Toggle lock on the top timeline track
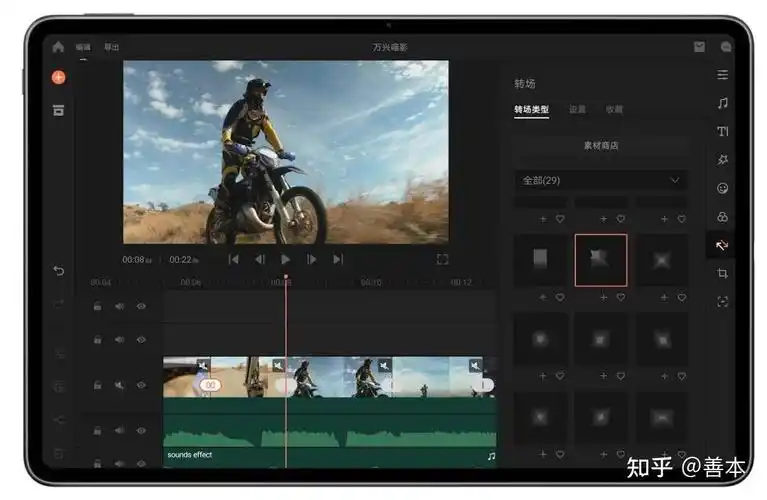This screenshot has height=500, width=767. pyautogui.click(x=97, y=306)
